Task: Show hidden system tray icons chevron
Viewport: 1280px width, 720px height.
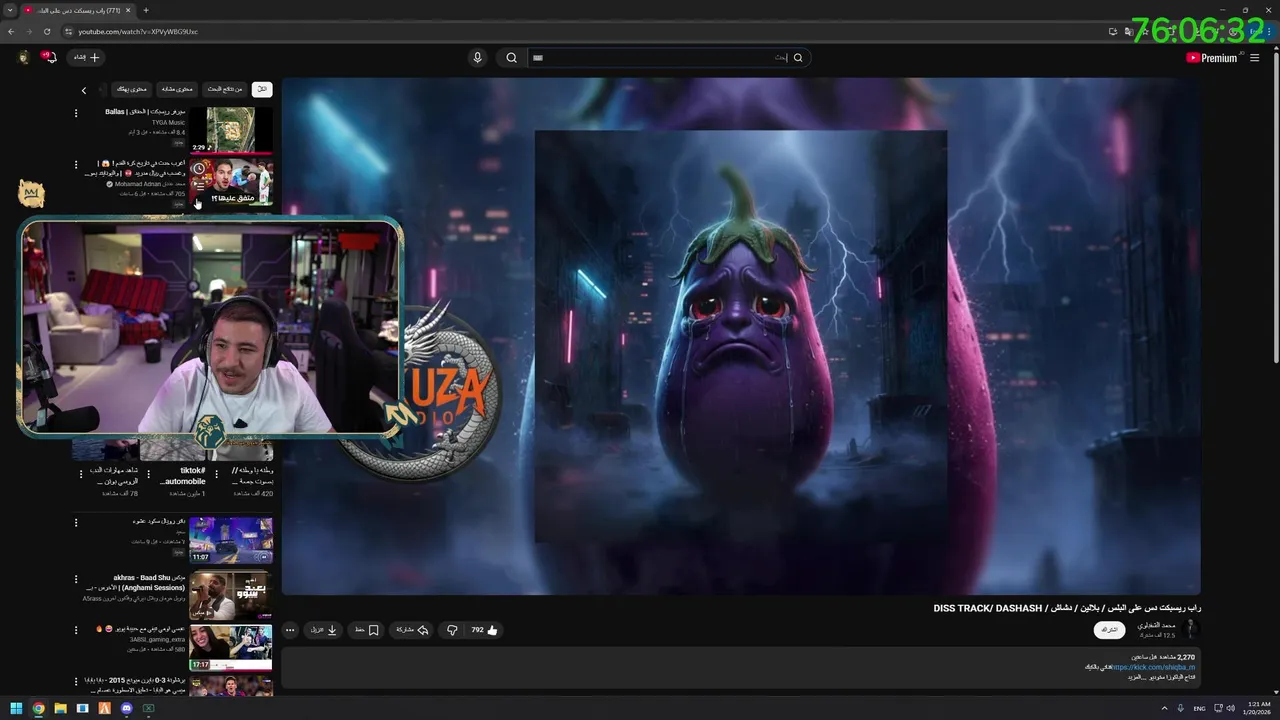Action: (x=1165, y=708)
